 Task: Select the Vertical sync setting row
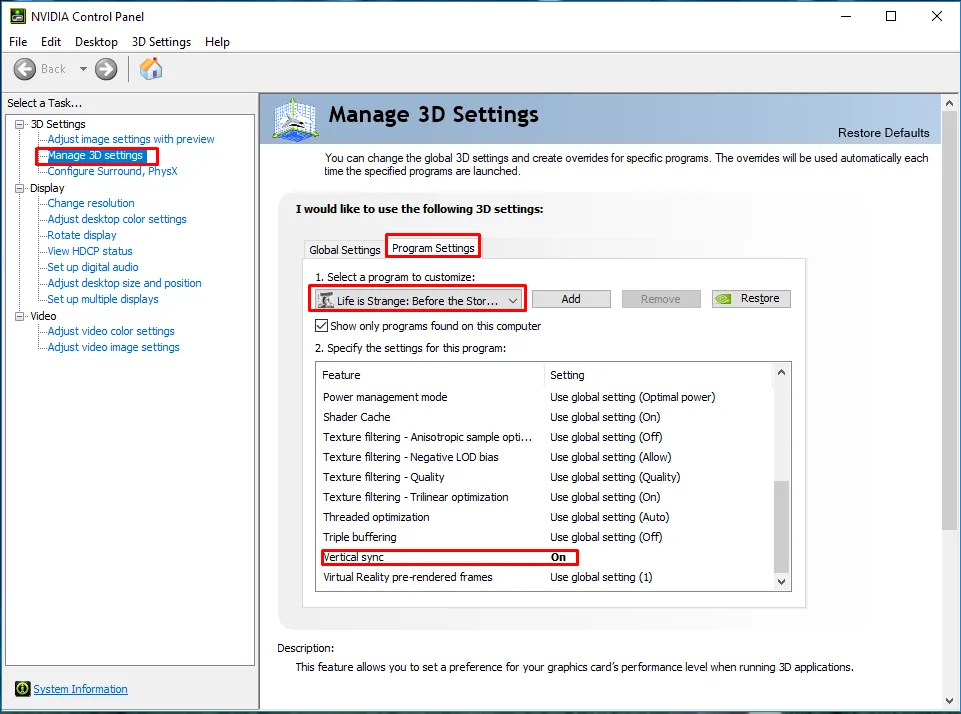[449, 557]
